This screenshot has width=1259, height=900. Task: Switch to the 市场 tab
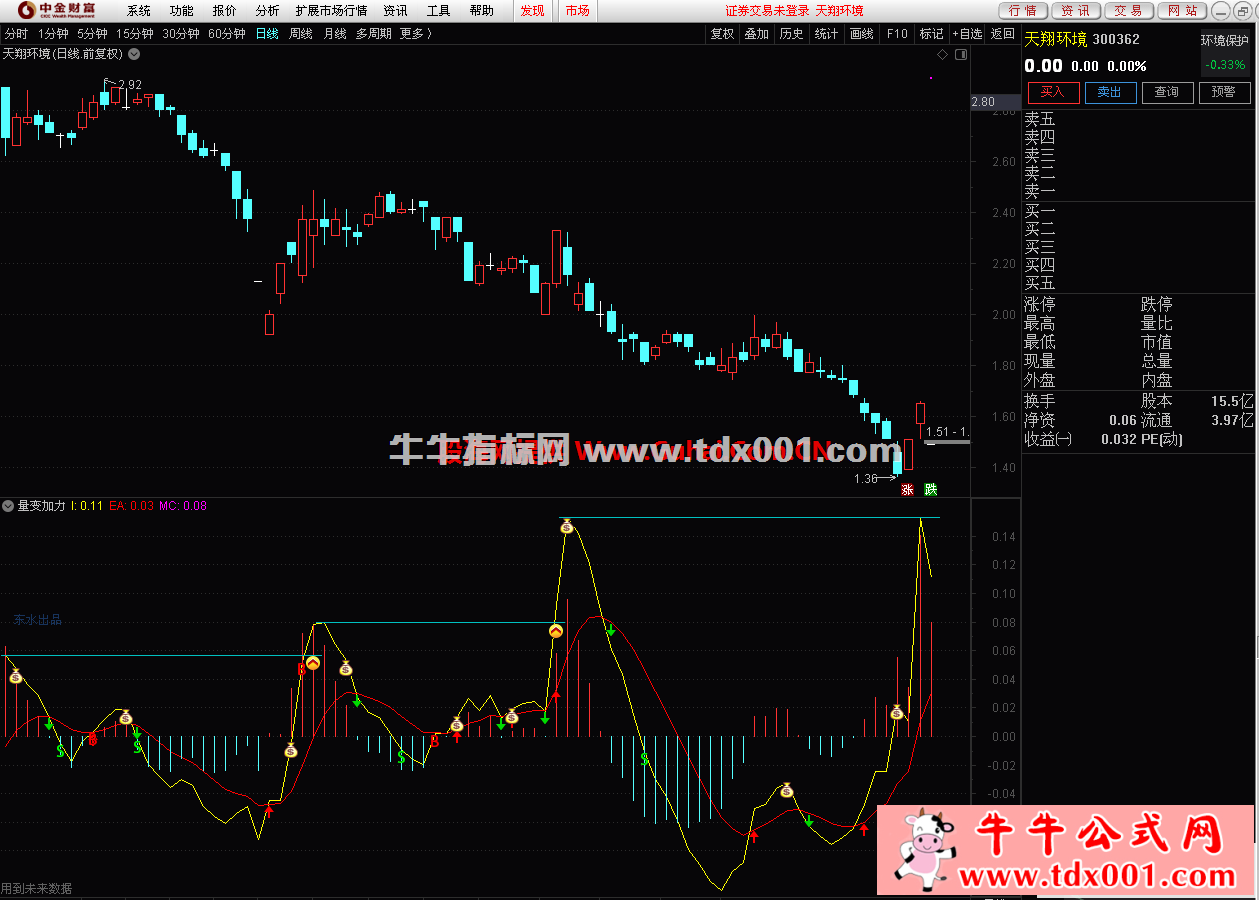(577, 11)
